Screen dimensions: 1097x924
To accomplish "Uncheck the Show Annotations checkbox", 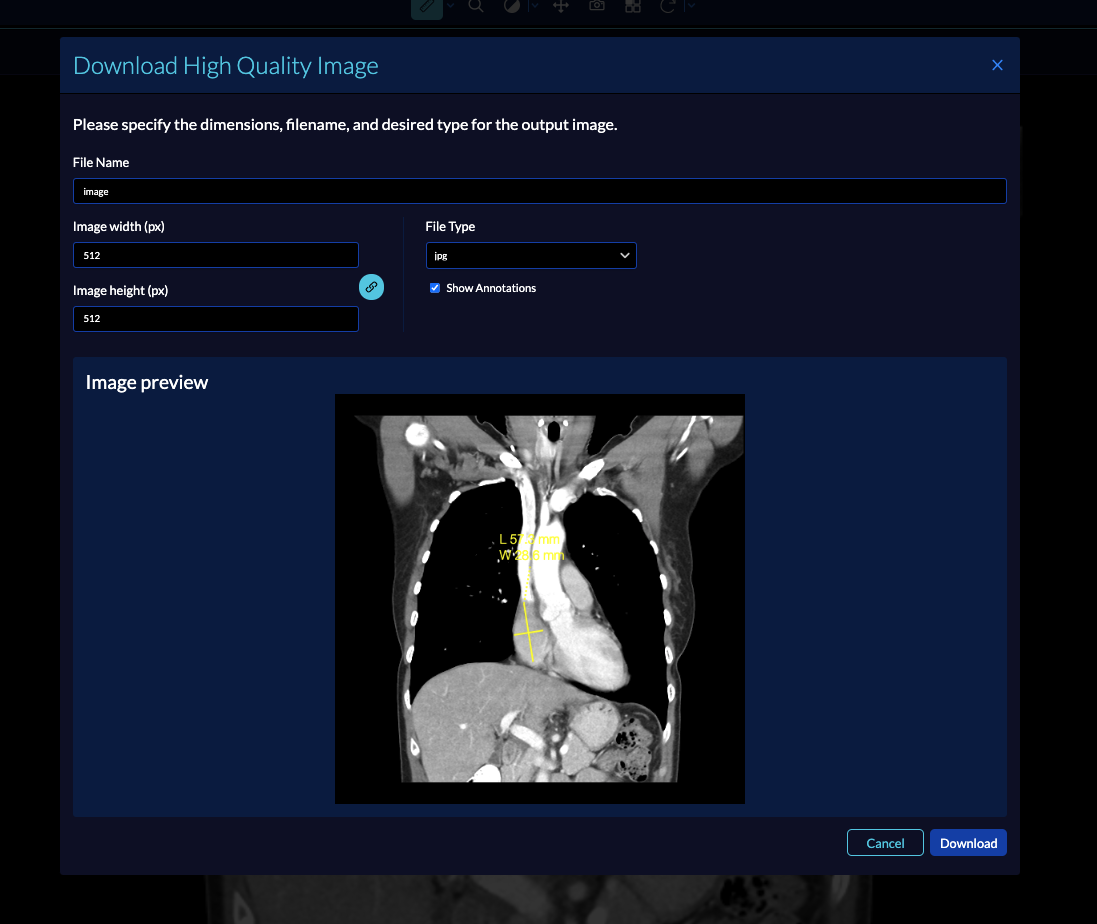I will point(435,288).
